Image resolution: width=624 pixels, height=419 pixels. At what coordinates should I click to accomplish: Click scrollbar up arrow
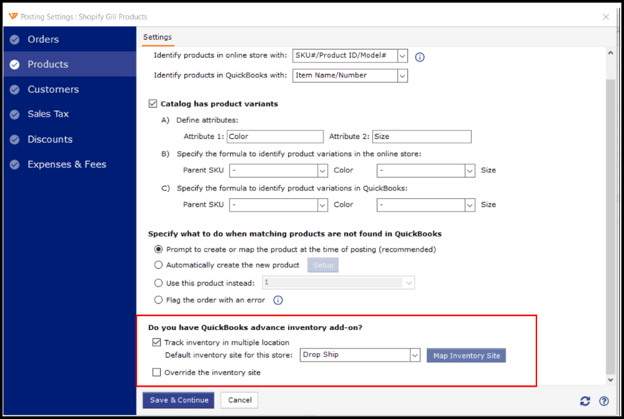(x=610, y=53)
